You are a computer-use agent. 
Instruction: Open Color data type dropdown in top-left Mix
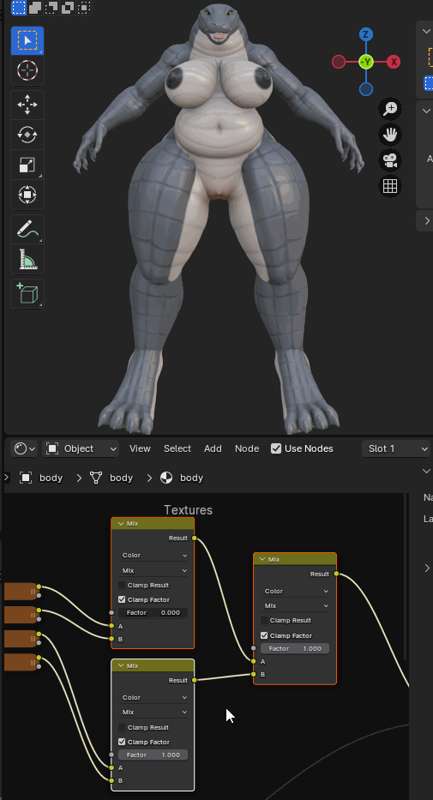pos(154,555)
